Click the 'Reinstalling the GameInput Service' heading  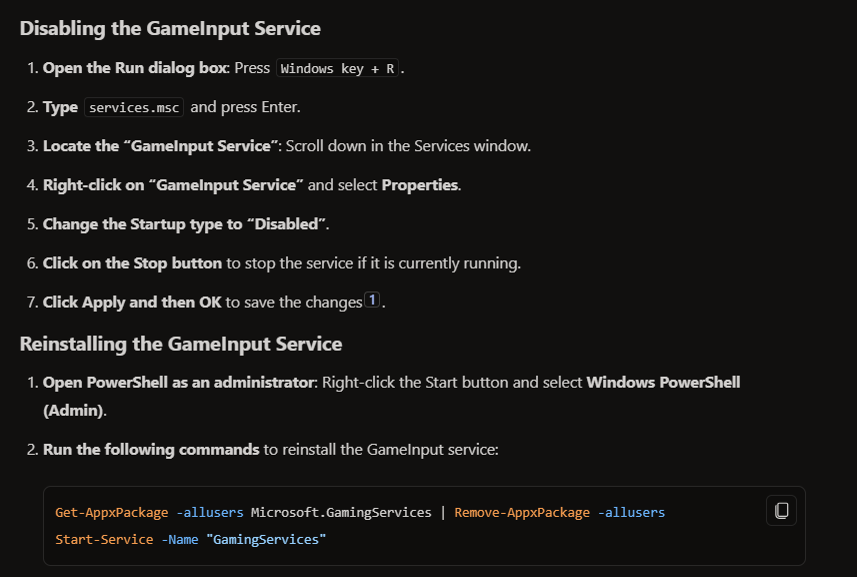181,344
